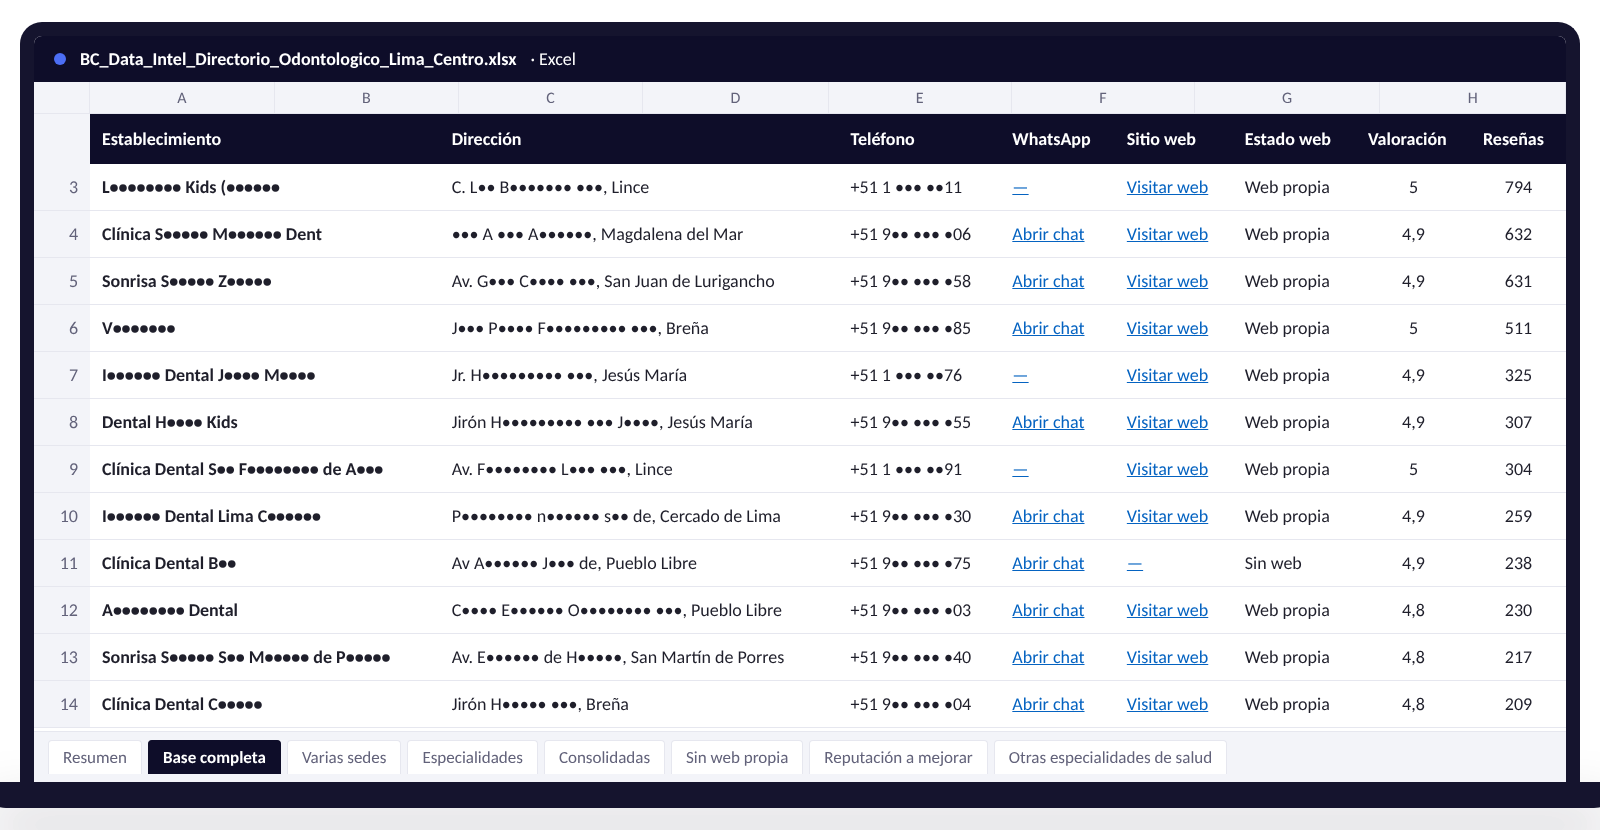Click Abrir chat in row 6
The image size is (1600, 830).
pos(1048,328)
